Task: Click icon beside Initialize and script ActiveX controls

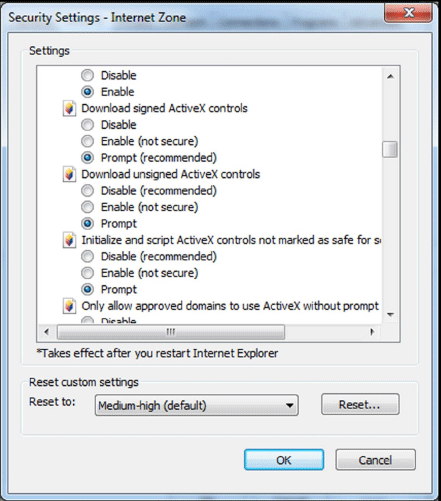Action: click(x=69, y=240)
